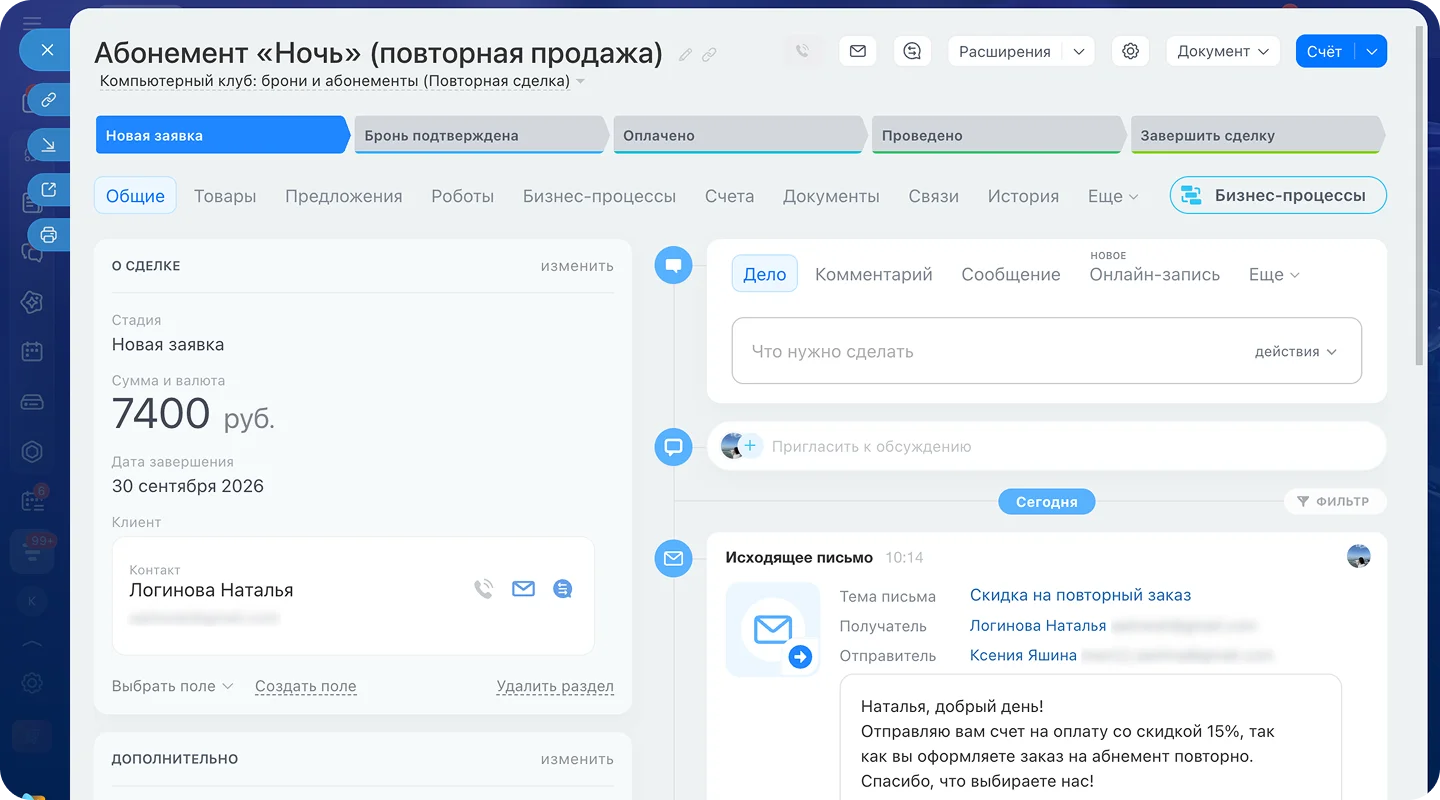This screenshot has width=1440, height=800.
Task: Open deal in new window icon
Action: pos(48,190)
